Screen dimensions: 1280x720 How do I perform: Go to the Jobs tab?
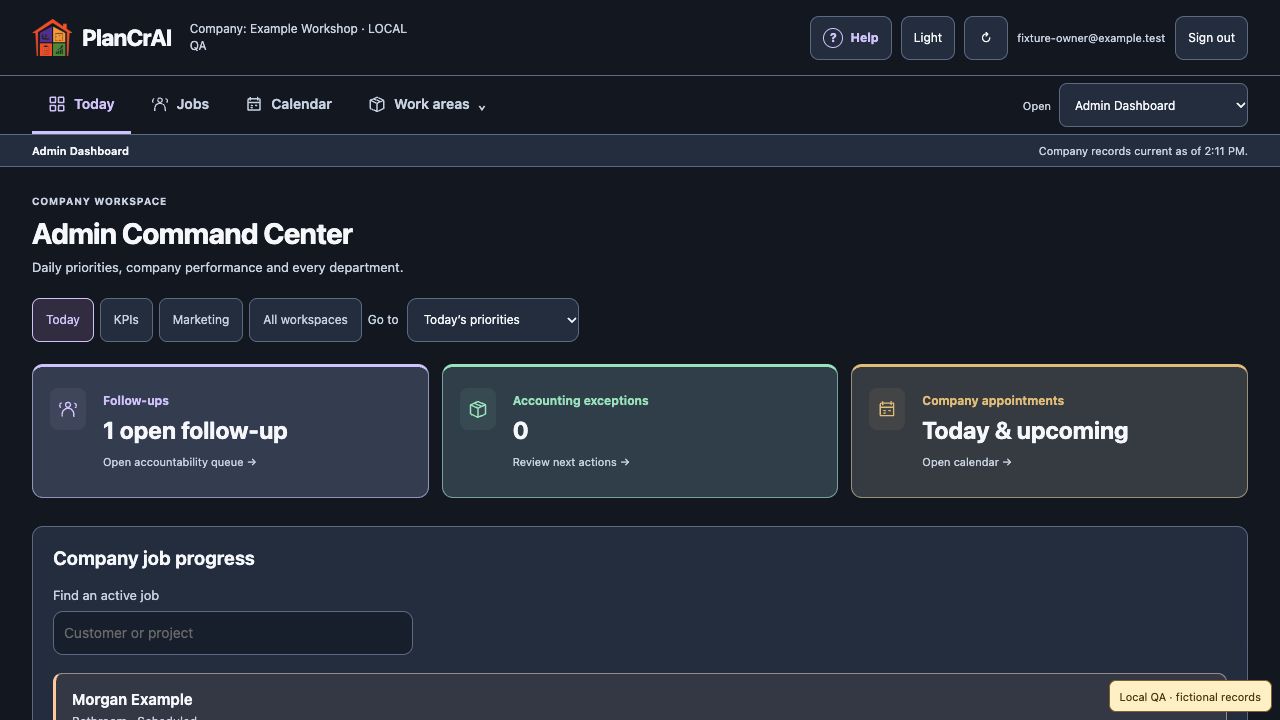180,104
